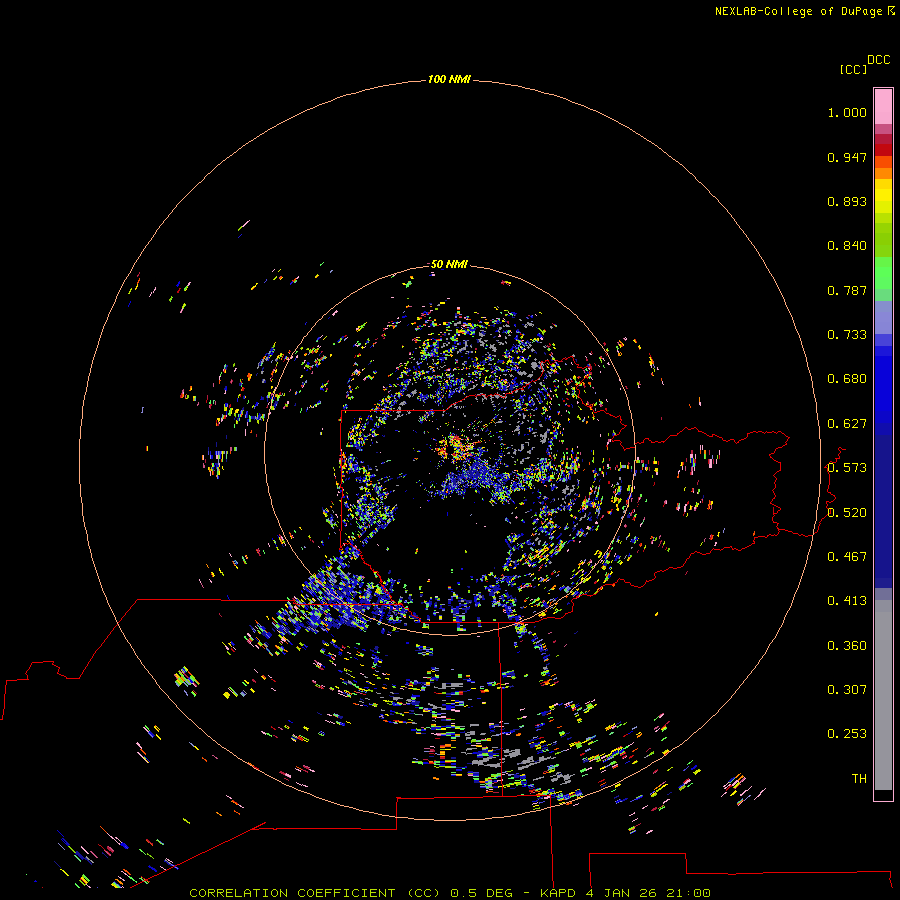Select the 0.520 scale value
900x900 pixels.
[847, 513]
